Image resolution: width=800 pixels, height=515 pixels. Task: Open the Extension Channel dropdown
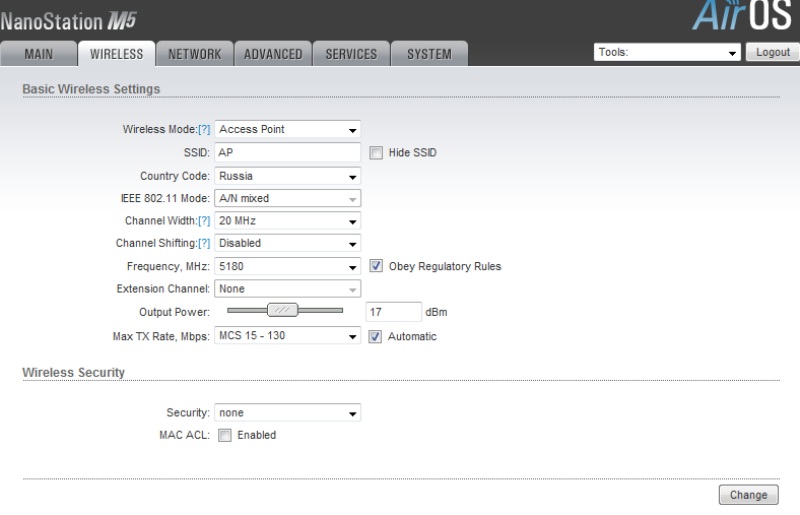point(287,289)
